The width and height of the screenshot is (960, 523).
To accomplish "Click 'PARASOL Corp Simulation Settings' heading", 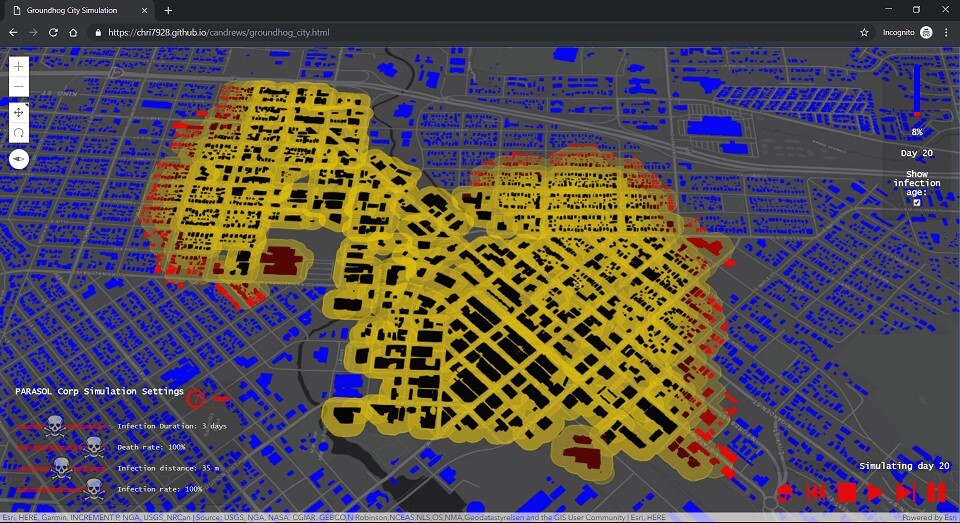I will tap(99, 391).
